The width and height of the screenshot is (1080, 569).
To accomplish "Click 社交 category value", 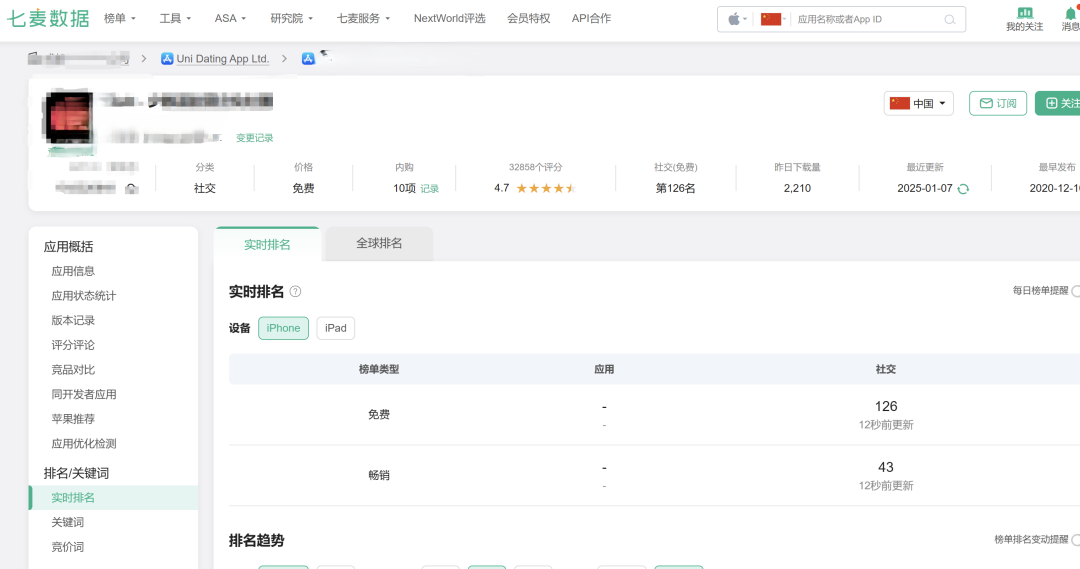I will click(x=205, y=188).
